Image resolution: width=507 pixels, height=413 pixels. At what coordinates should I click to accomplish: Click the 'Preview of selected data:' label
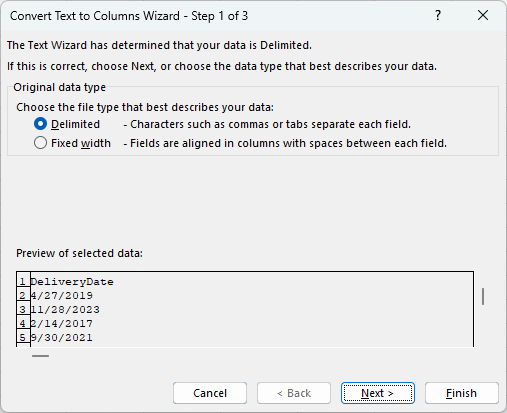point(79,253)
